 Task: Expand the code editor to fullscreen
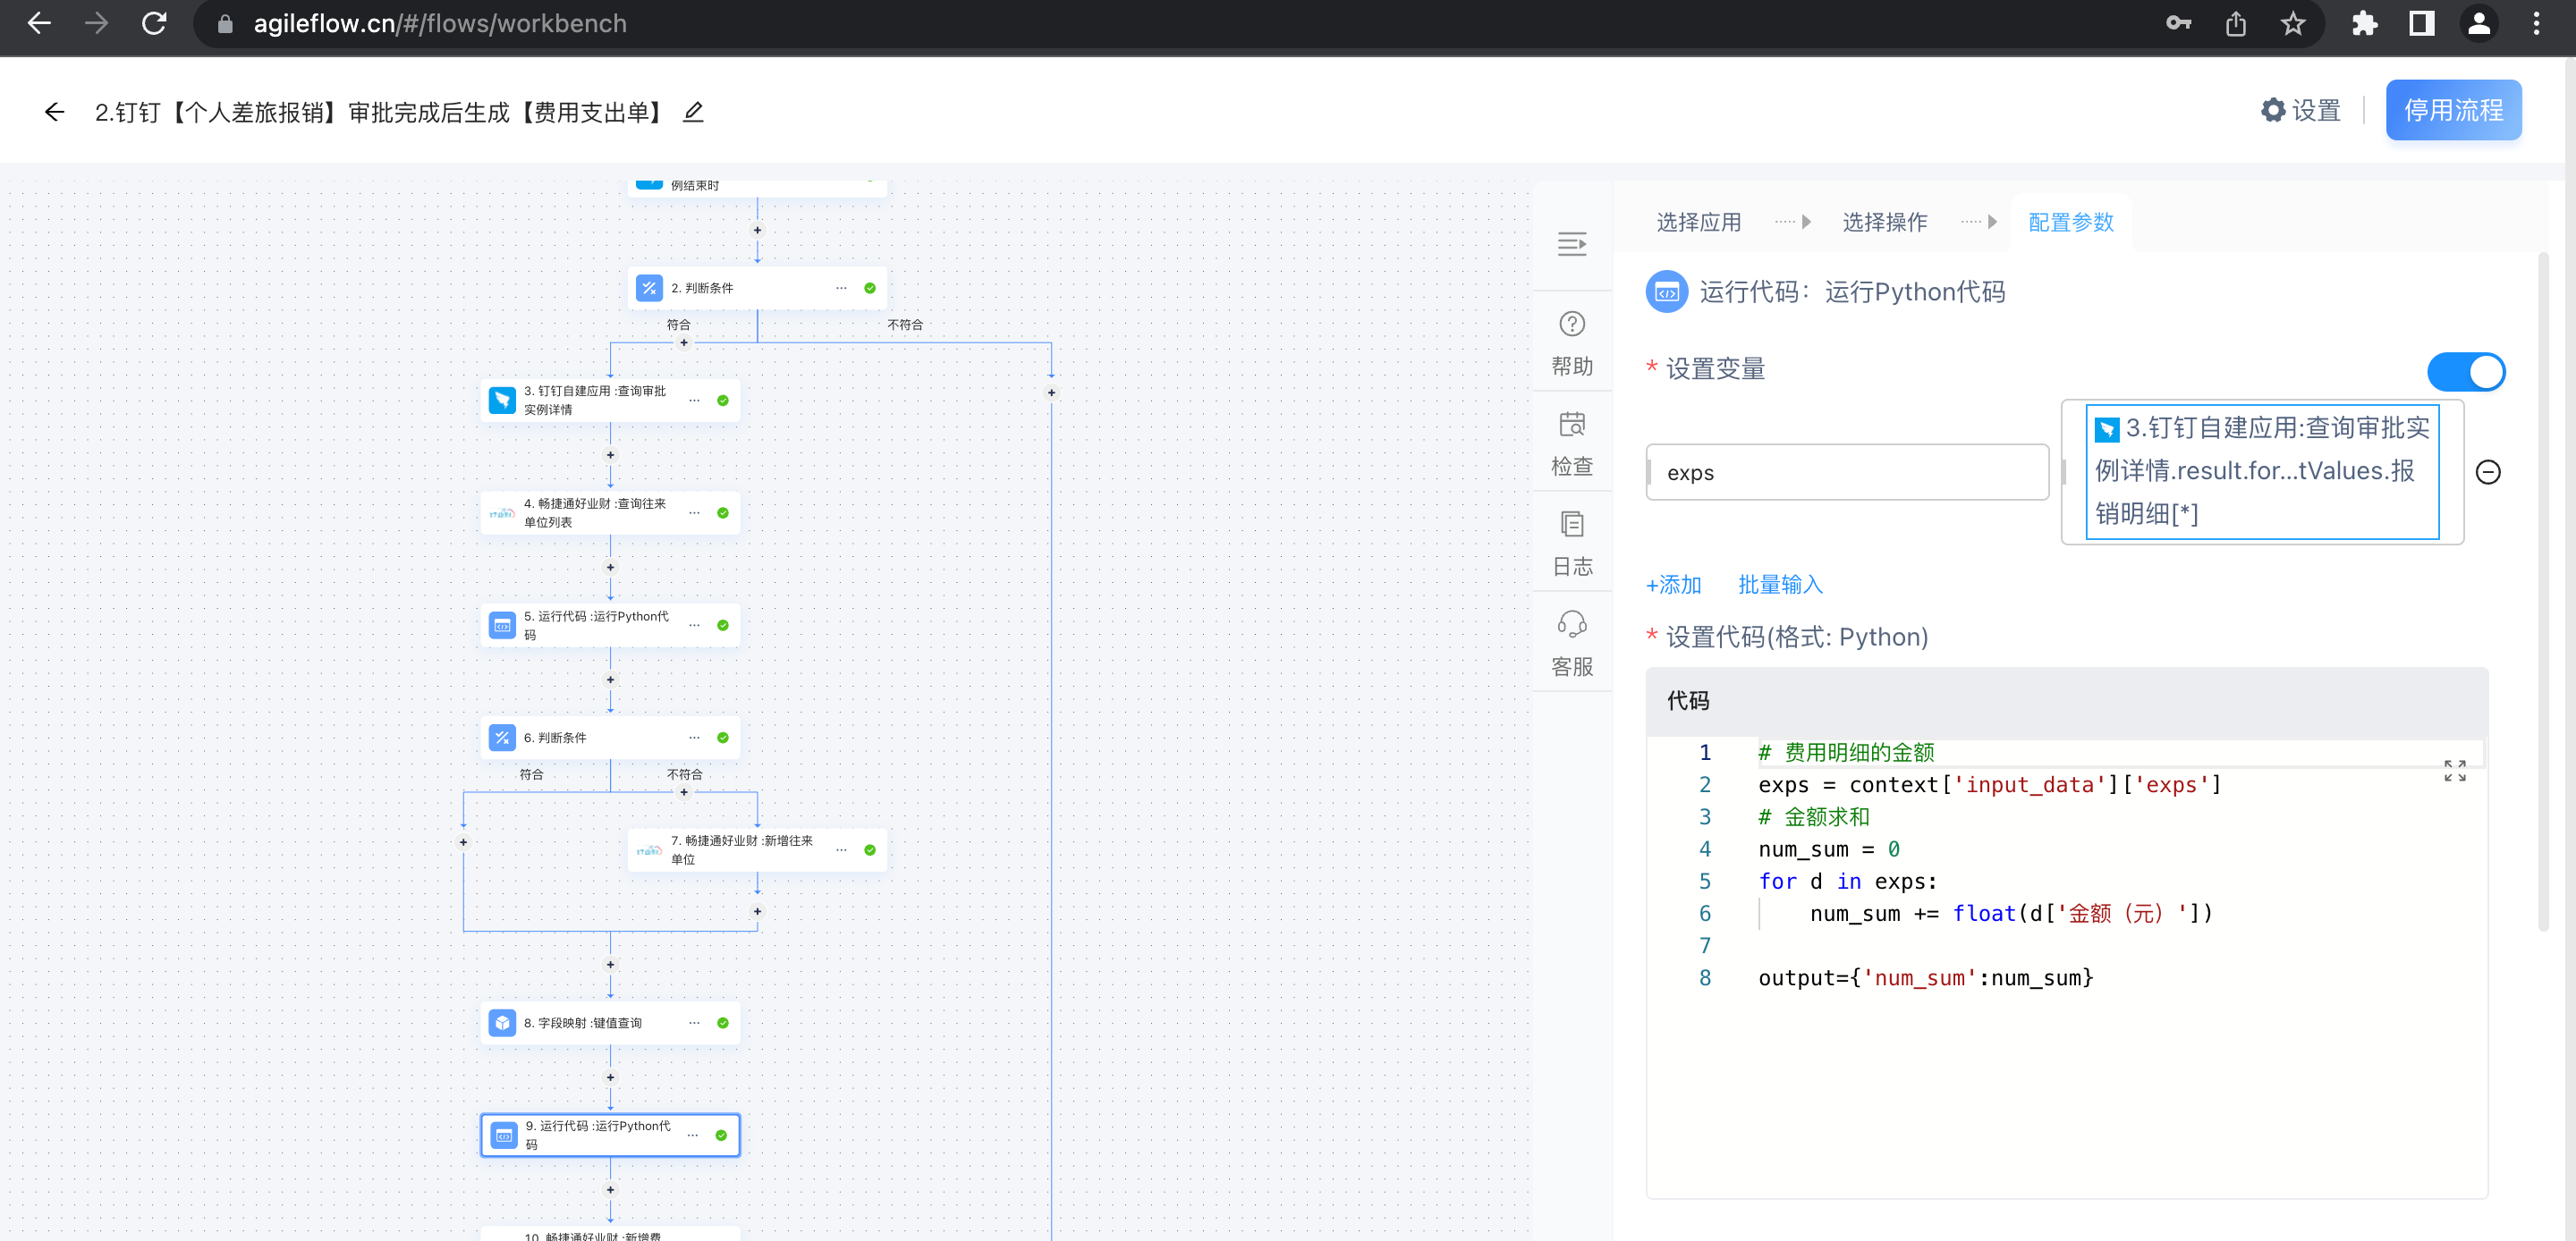pyautogui.click(x=2454, y=770)
